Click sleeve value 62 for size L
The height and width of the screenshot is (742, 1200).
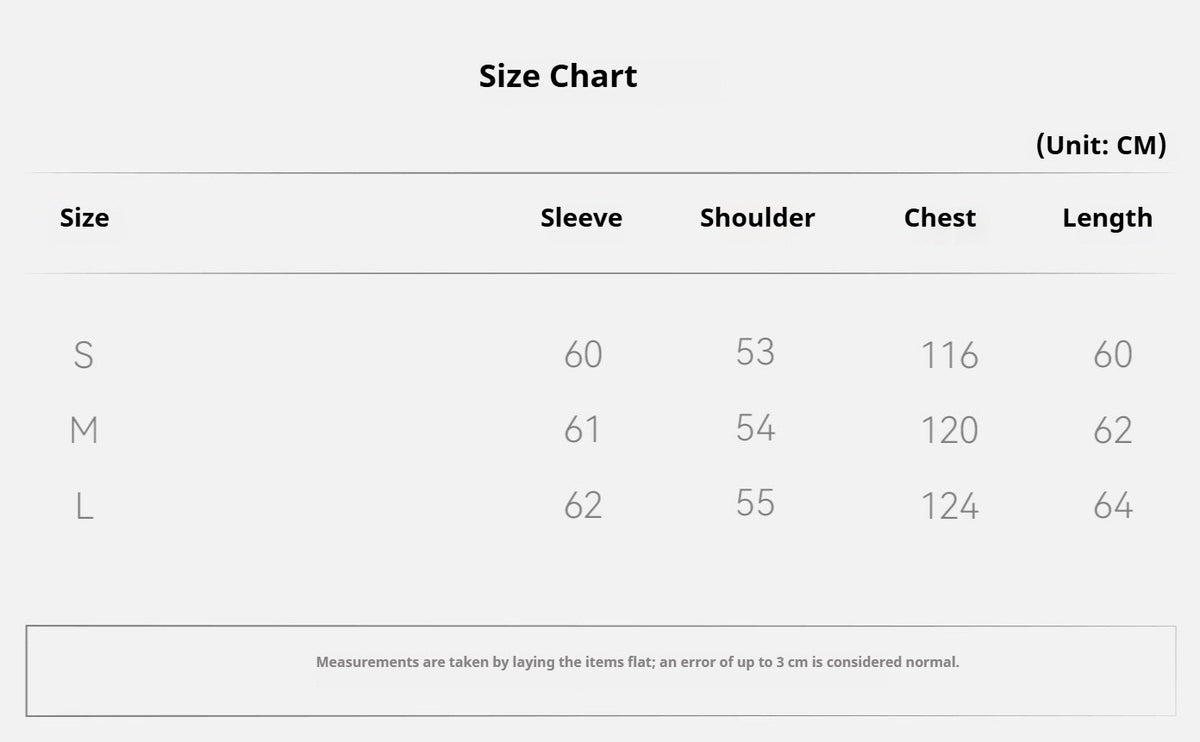coord(583,506)
